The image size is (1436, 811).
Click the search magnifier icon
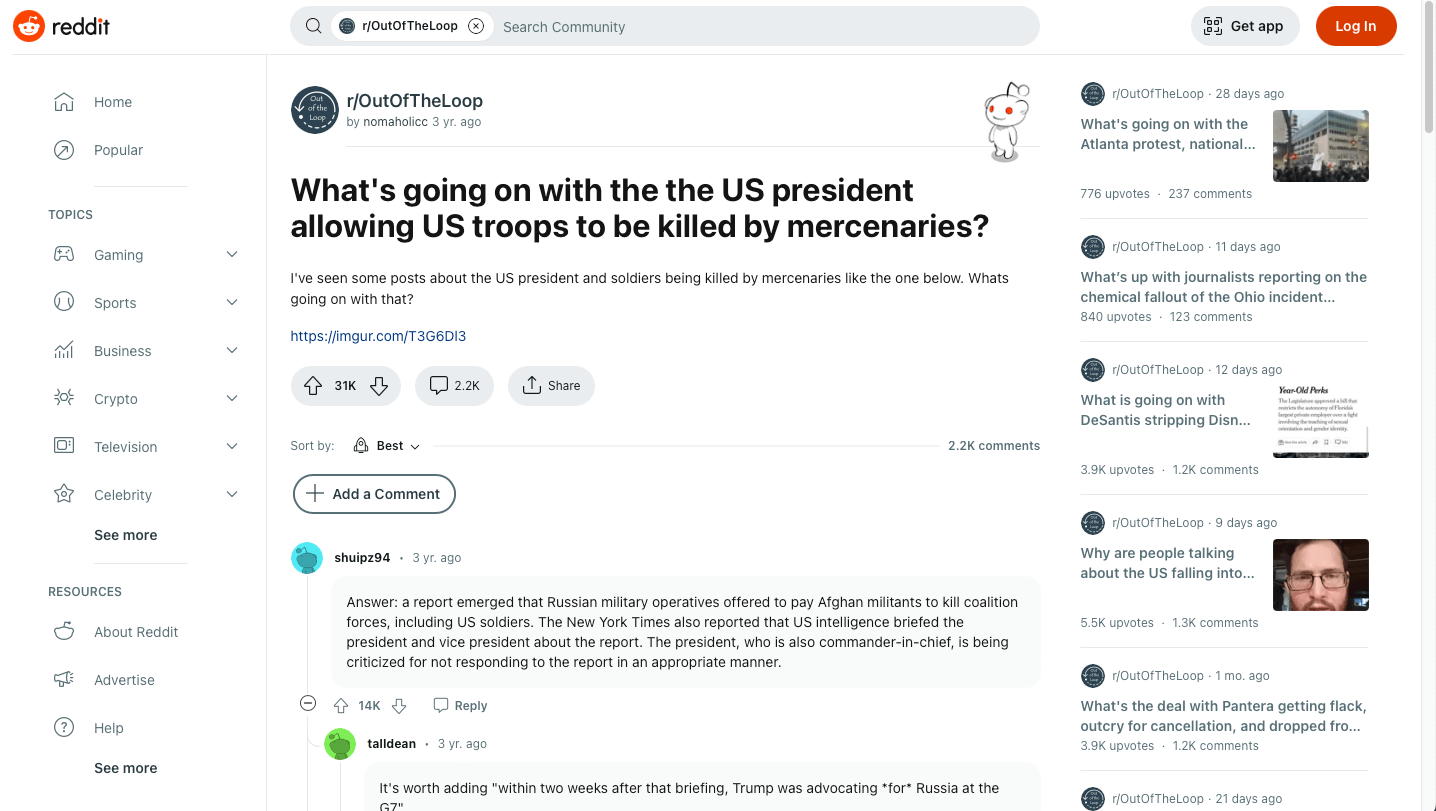[x=313, y=26]
